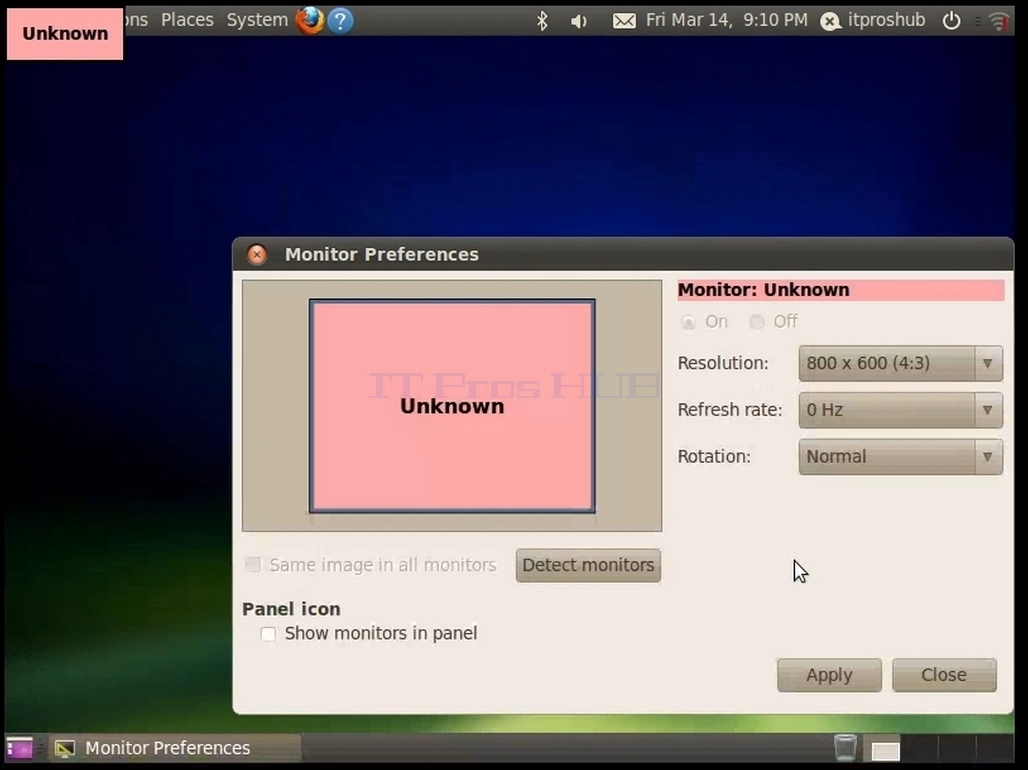Click the Detect monitors button
The height and width of the screenshot is (770, 1028).
[588, 565]
